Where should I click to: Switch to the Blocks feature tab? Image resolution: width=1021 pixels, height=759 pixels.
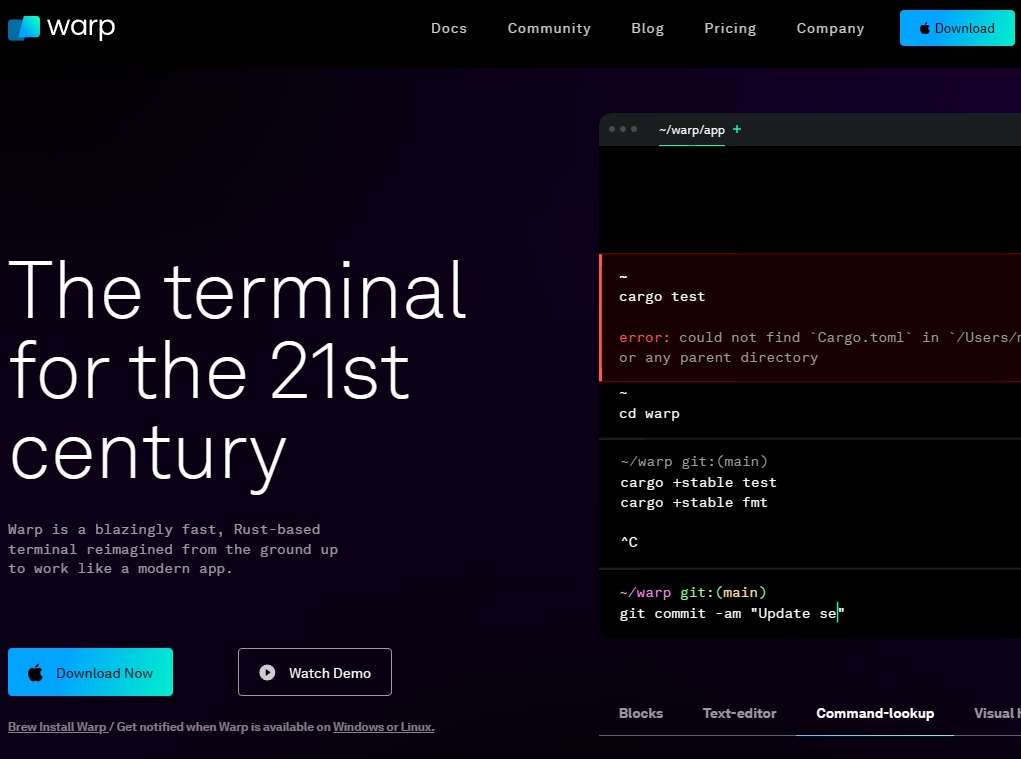point(641,713)
